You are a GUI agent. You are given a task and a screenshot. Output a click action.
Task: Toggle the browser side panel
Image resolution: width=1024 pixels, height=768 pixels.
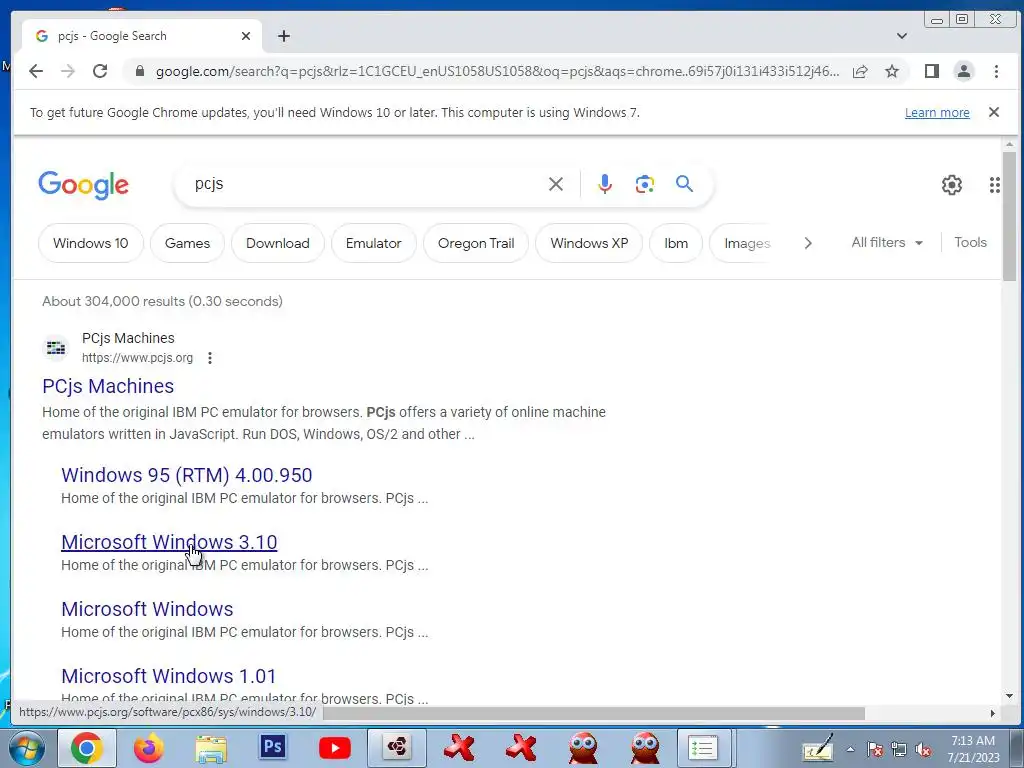(932, 71)
